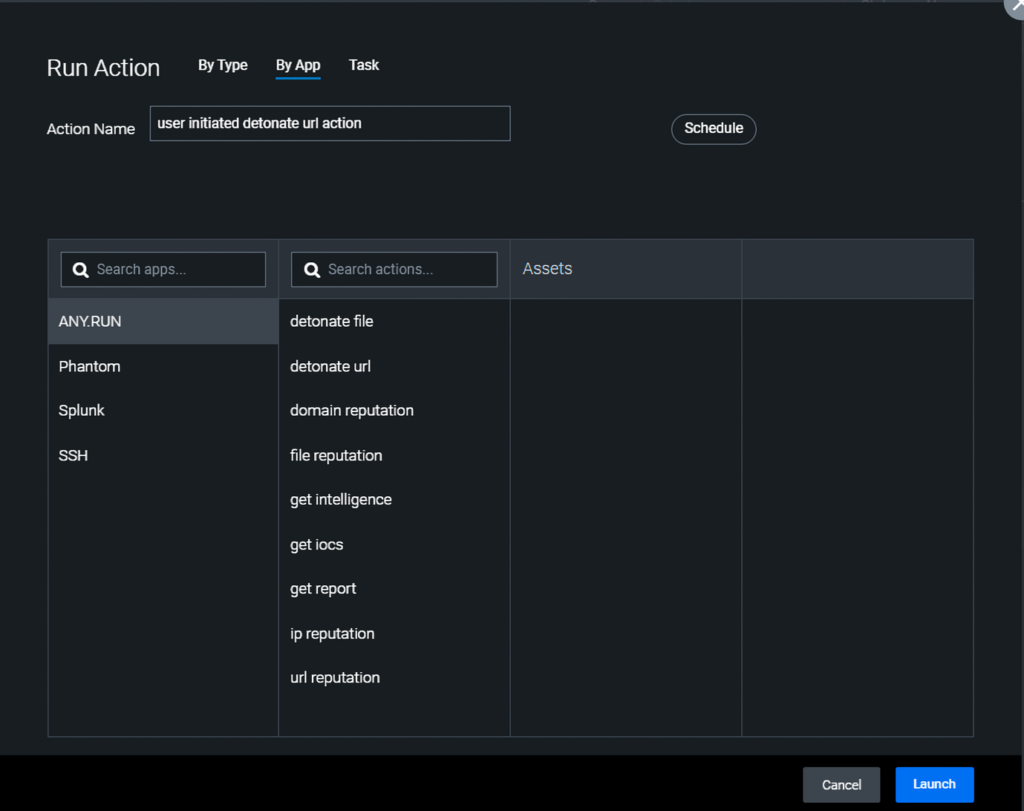The image size is (1024, 811).
Task: Close the Run Action dialog
Action: coord(1014,6)
